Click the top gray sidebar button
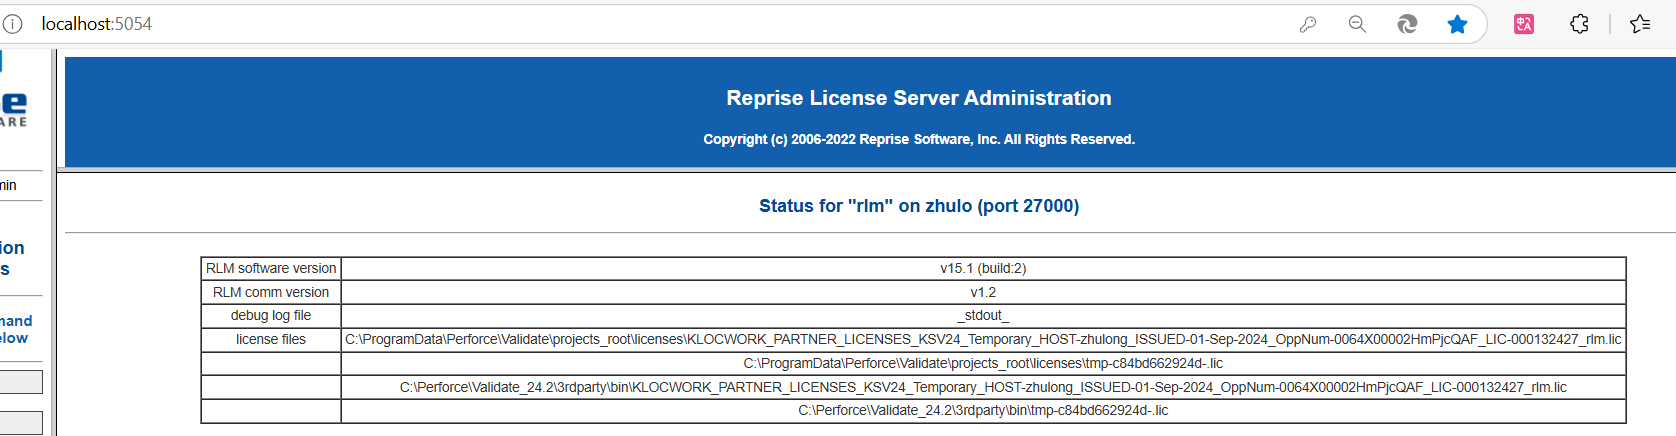The image size is (1676, 436). coord(21,382)
